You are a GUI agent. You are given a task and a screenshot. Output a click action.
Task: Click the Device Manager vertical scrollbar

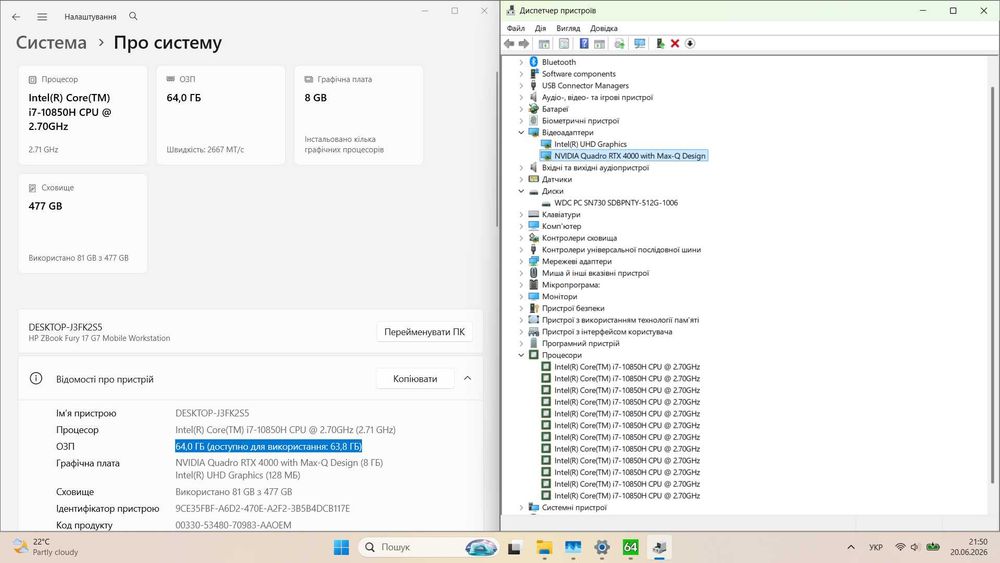(x=992, y=284)
